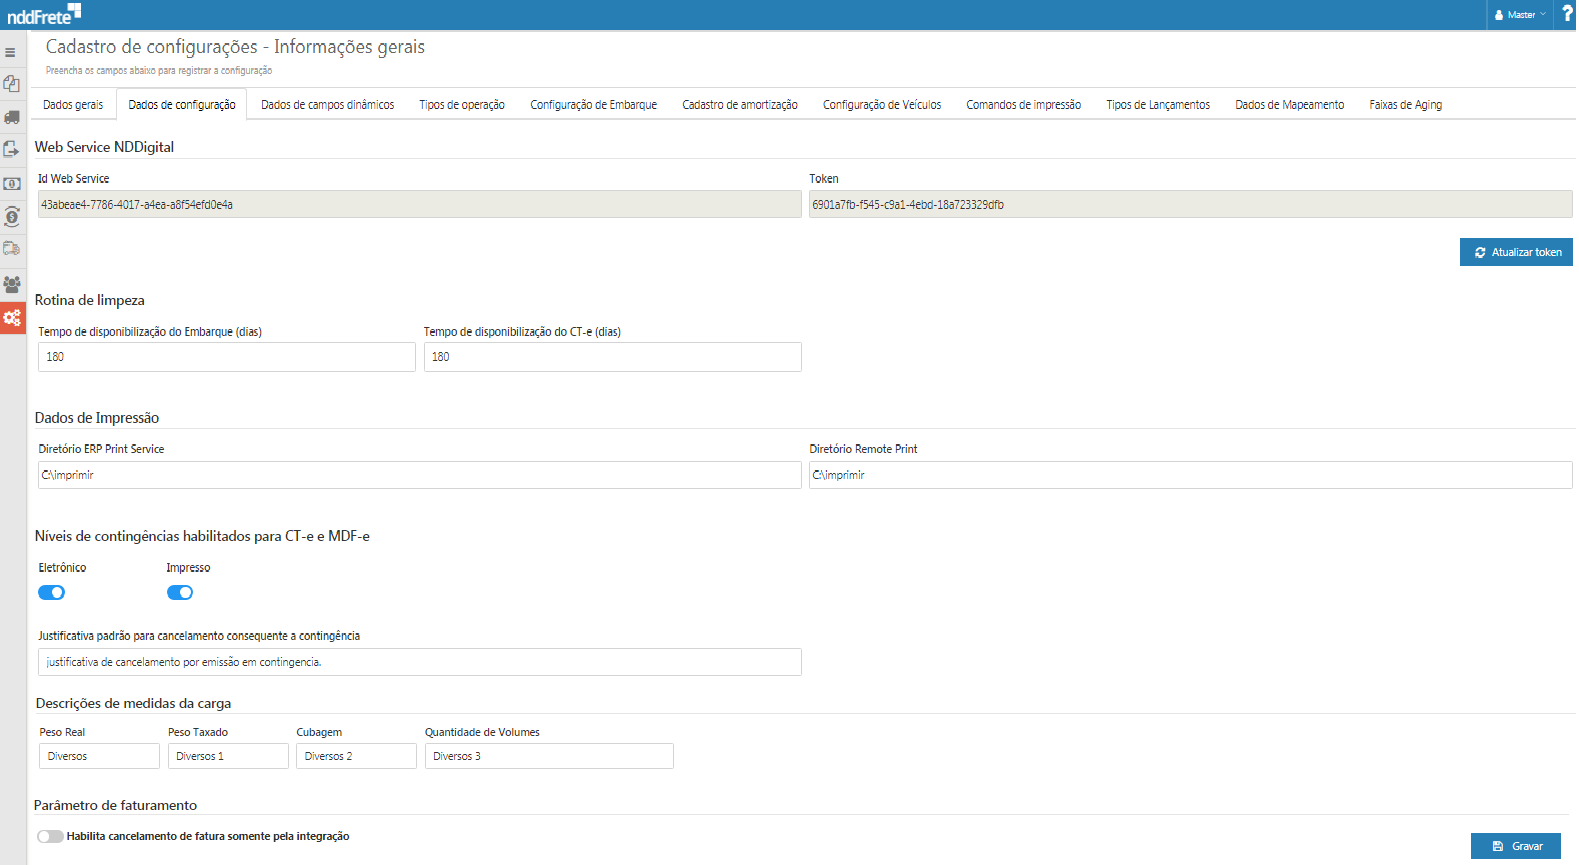Select the Faixas de Aging tab

pyautogui.click(x=1405, y=105)
